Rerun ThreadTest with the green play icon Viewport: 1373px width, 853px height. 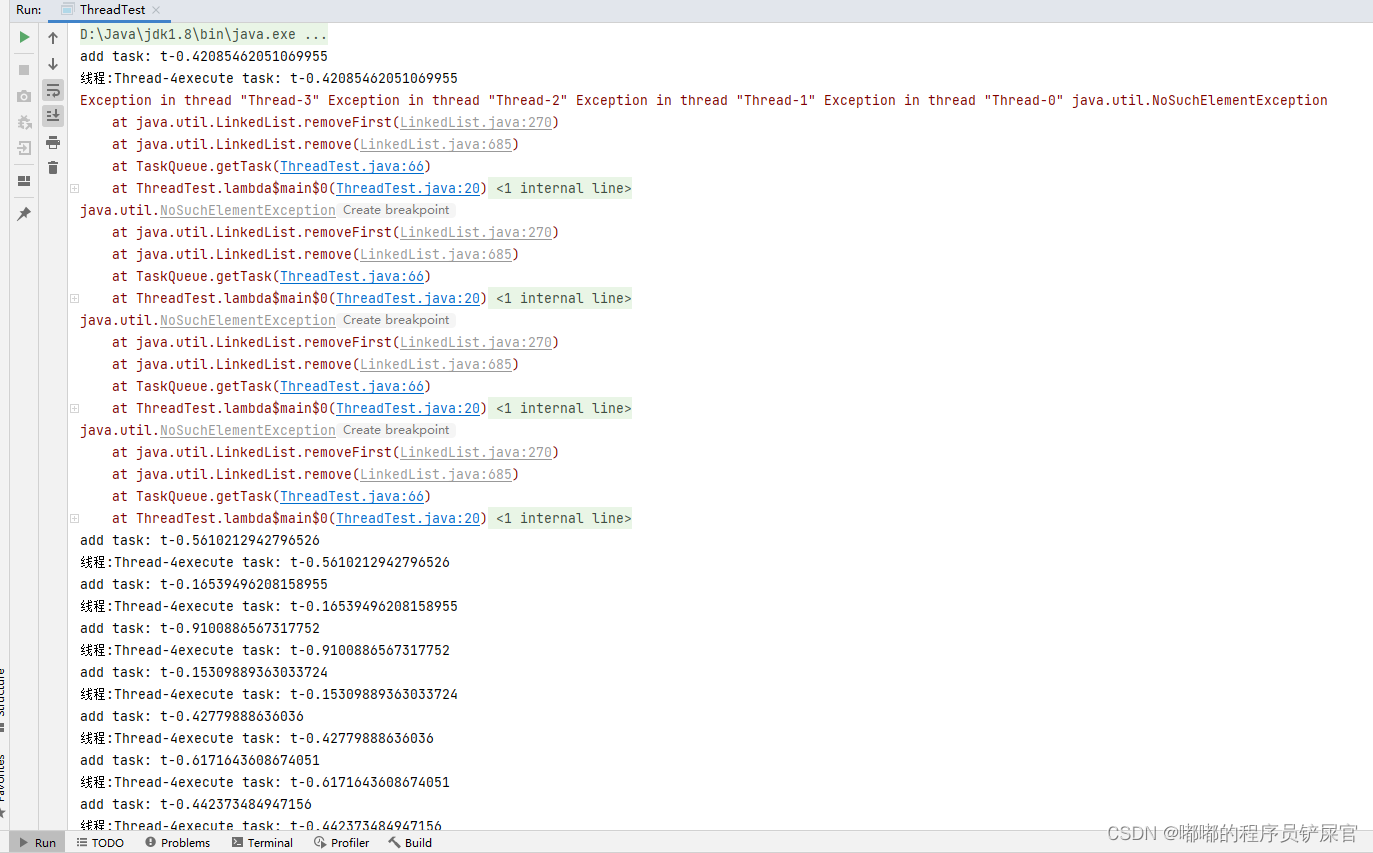[24, 38]
